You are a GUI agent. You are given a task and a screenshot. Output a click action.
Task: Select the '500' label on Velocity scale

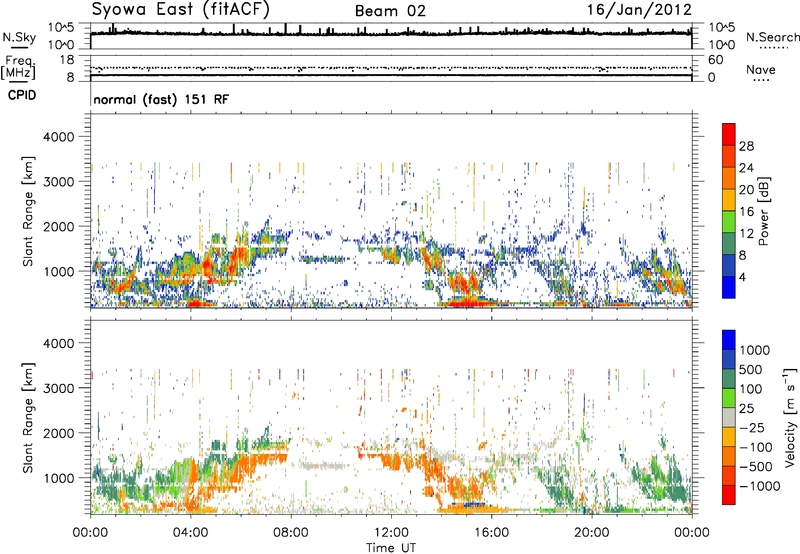tap(751, 369)
